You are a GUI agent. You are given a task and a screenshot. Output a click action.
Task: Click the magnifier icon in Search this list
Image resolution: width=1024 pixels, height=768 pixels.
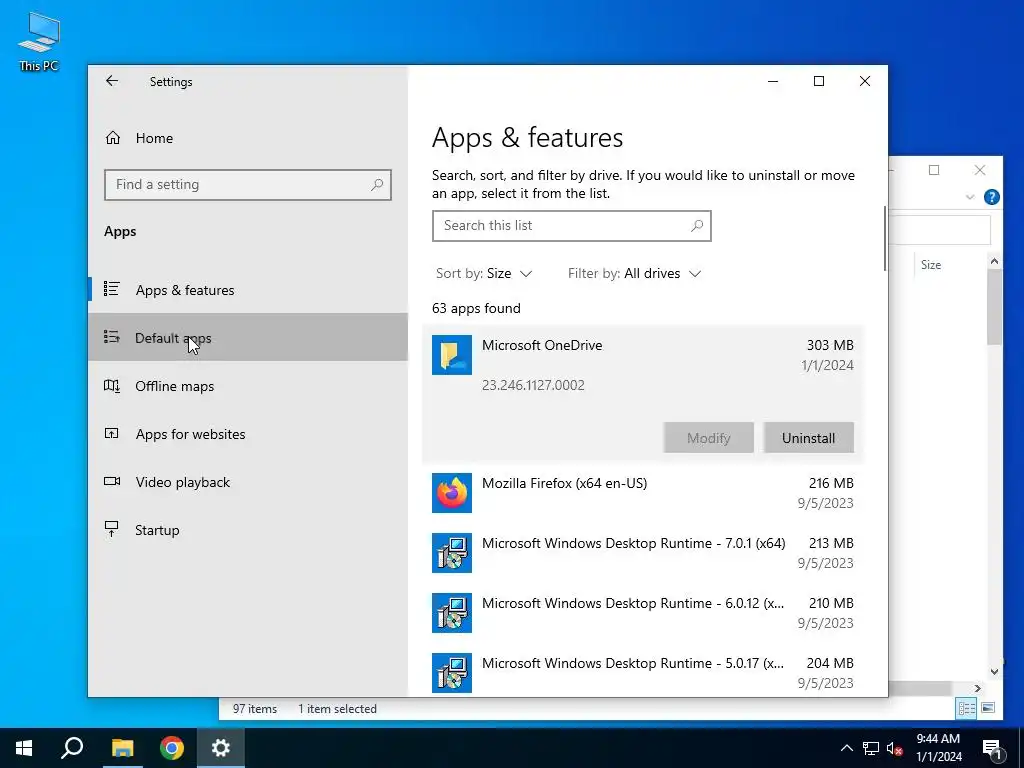(697, 225)
